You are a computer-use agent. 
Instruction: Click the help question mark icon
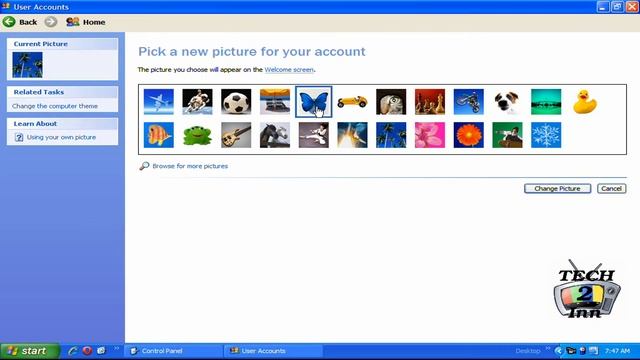(x=19, y=138)
